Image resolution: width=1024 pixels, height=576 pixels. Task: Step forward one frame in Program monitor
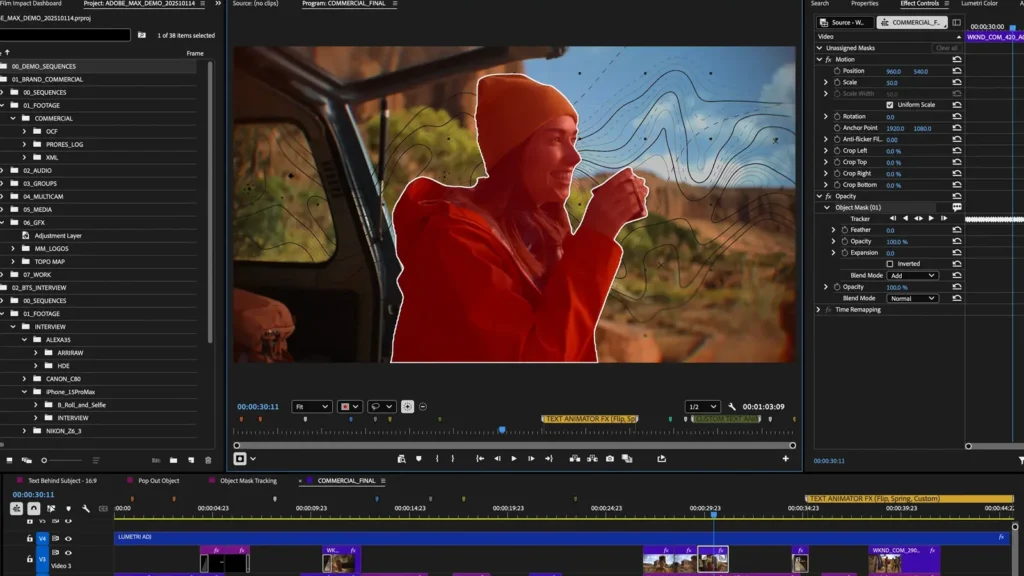point(531,459)
